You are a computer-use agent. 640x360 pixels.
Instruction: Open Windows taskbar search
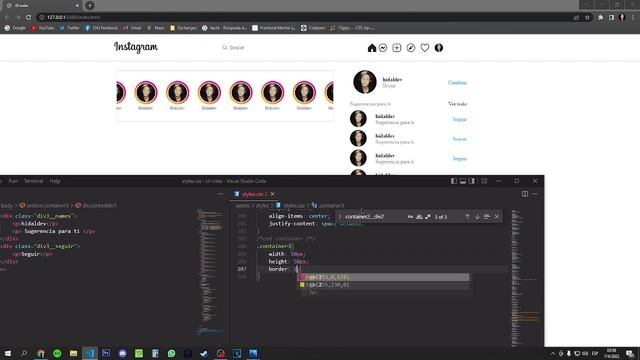24,353
